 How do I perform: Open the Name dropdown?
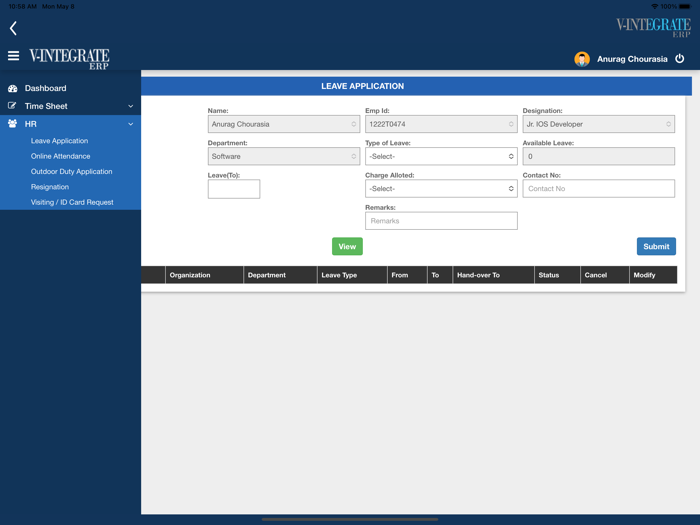point(283,124)
